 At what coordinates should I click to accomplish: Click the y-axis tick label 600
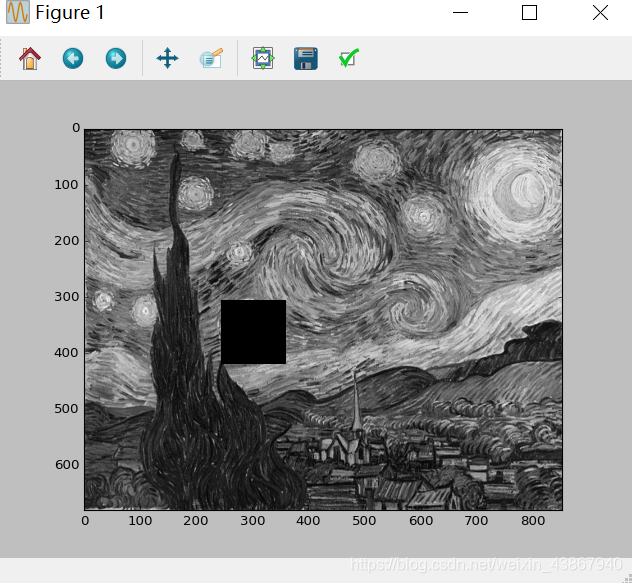67,465
